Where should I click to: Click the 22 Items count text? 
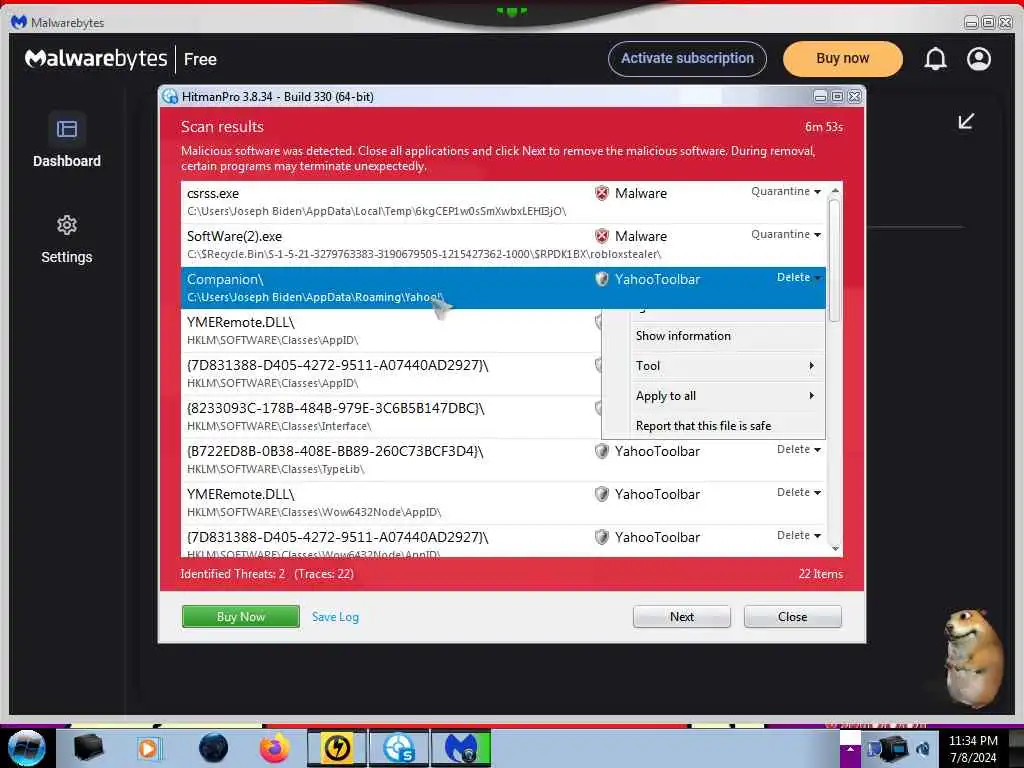[x=820, y=574]
